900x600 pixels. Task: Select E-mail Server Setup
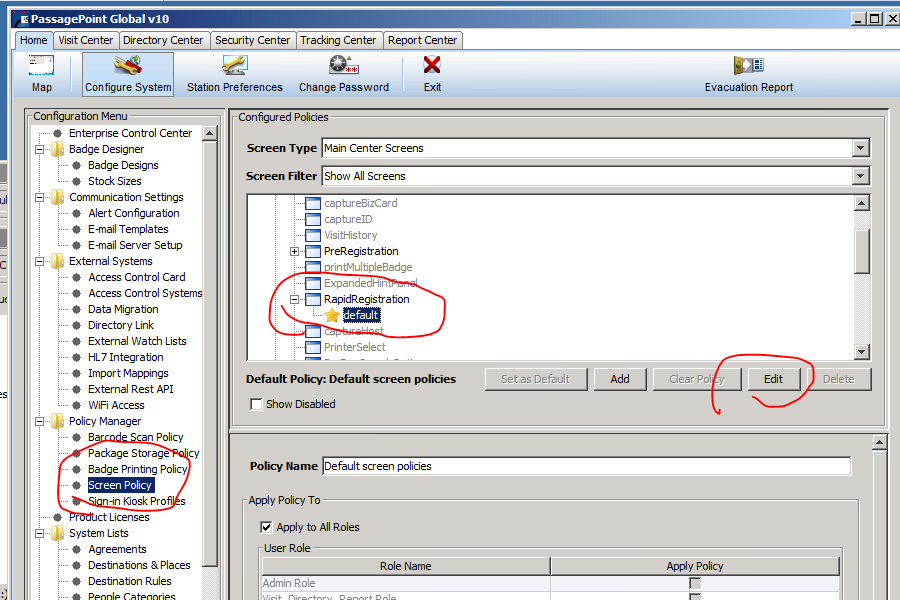pos(135,245)
